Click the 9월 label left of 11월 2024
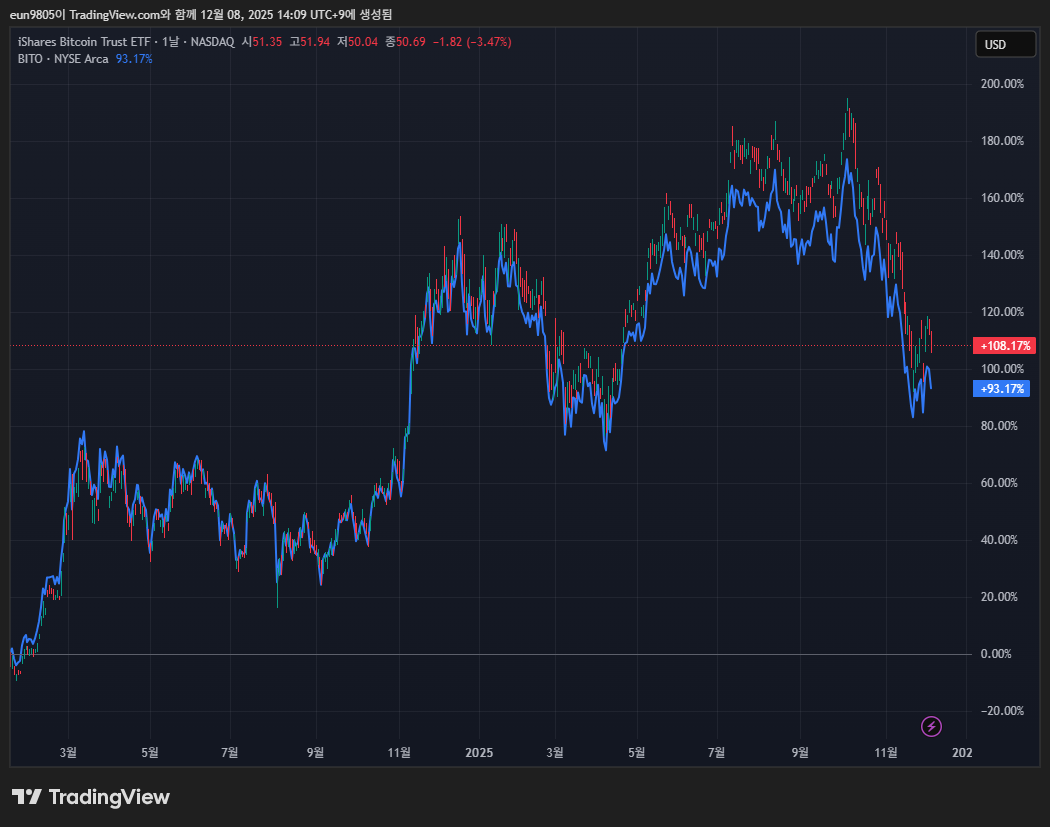This screenshot has height=827, width=1050. (x=315, y=753)
